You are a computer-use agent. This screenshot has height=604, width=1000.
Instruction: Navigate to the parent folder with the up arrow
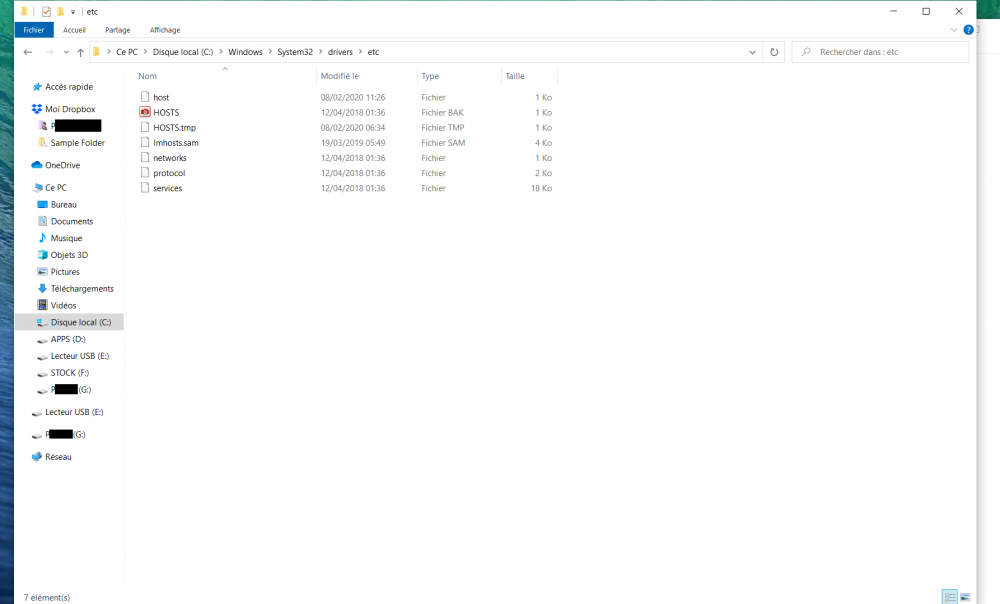tap(80, 51)
